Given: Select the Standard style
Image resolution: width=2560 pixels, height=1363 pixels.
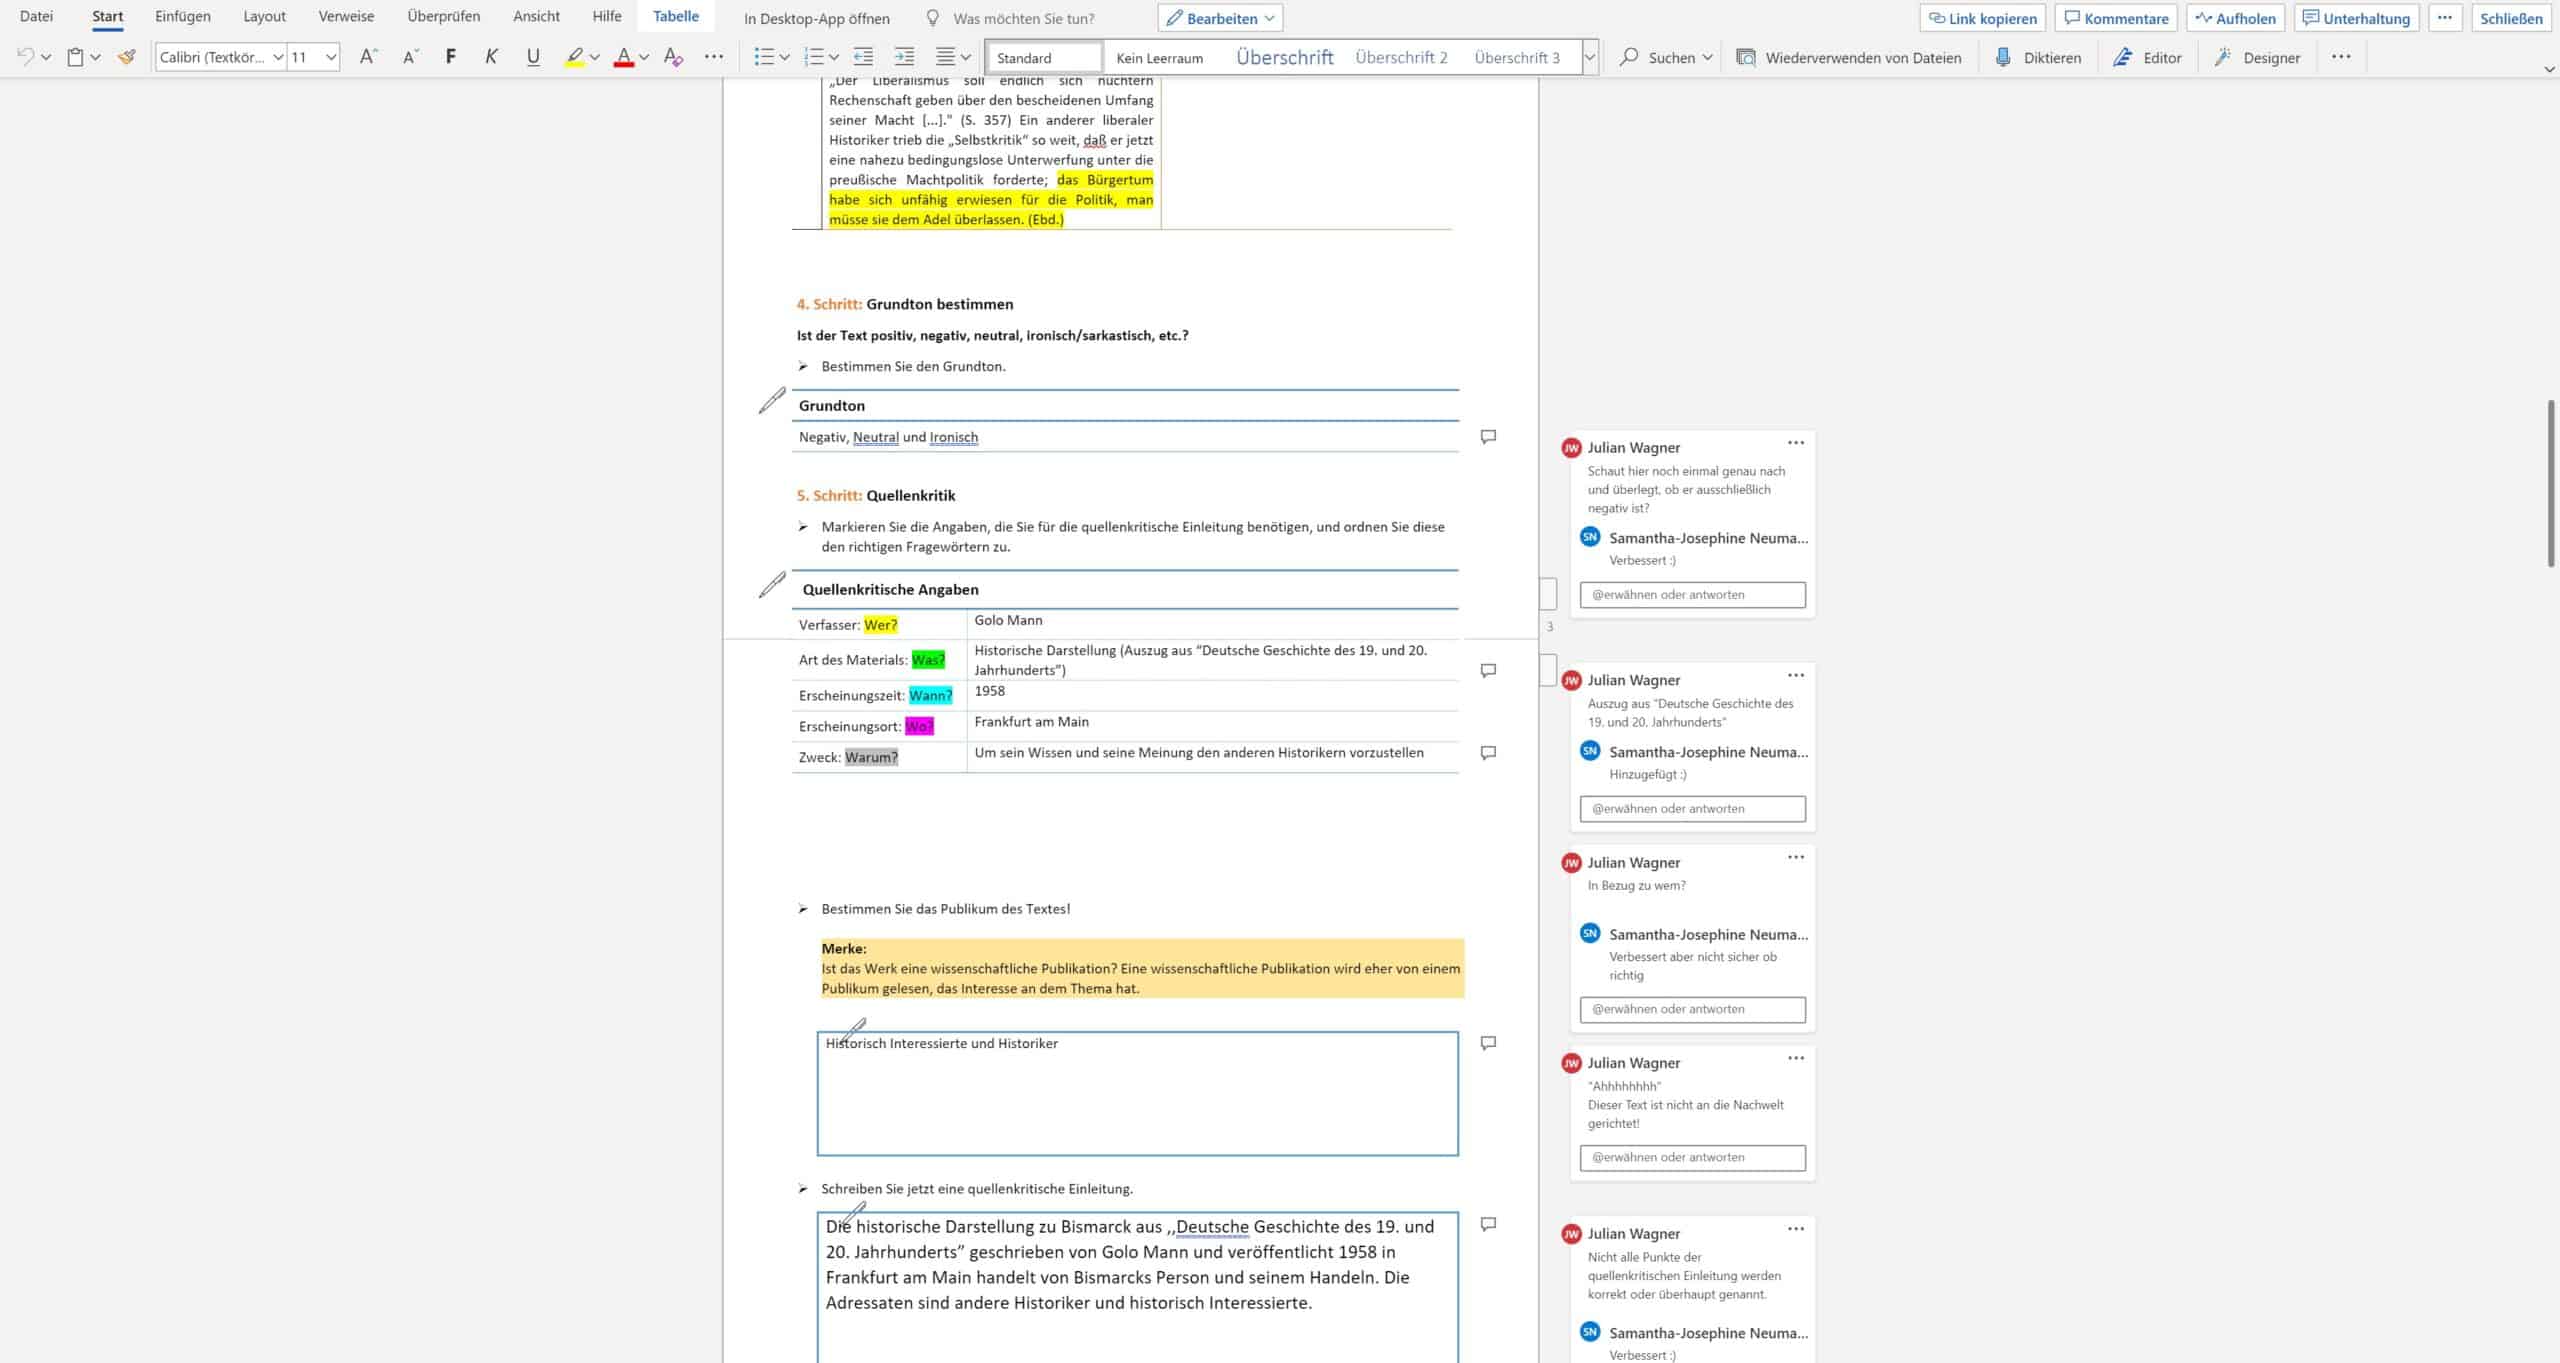Looking at the screenshot, I should coord(1044,57).
